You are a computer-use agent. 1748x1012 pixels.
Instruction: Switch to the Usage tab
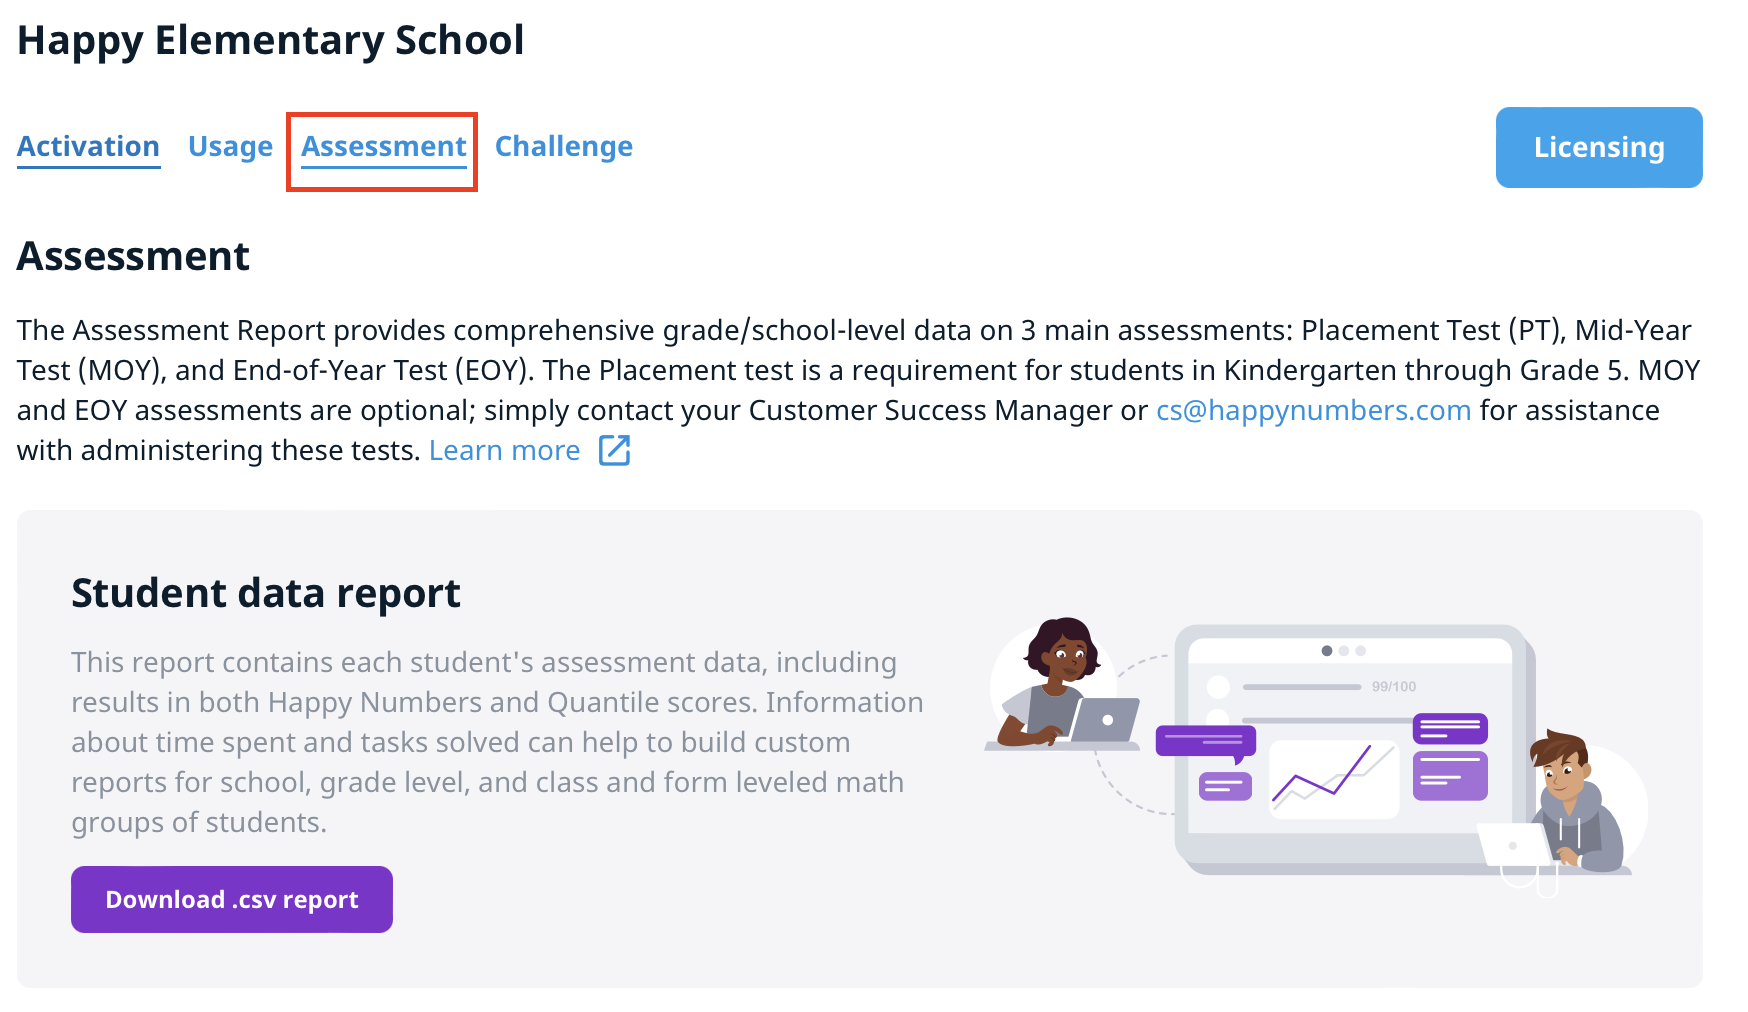(x=230, y=147)
